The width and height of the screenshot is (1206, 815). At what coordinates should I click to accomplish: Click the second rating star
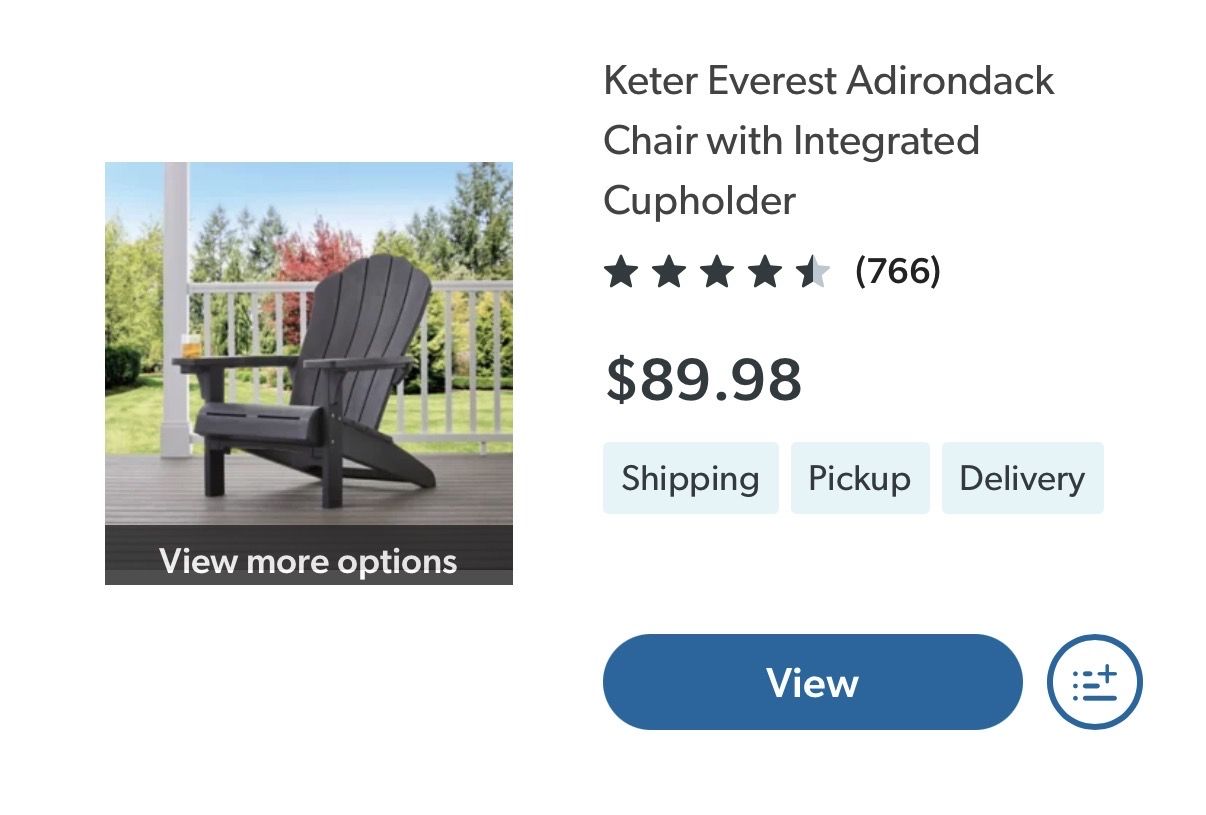[x=669, y=271]
